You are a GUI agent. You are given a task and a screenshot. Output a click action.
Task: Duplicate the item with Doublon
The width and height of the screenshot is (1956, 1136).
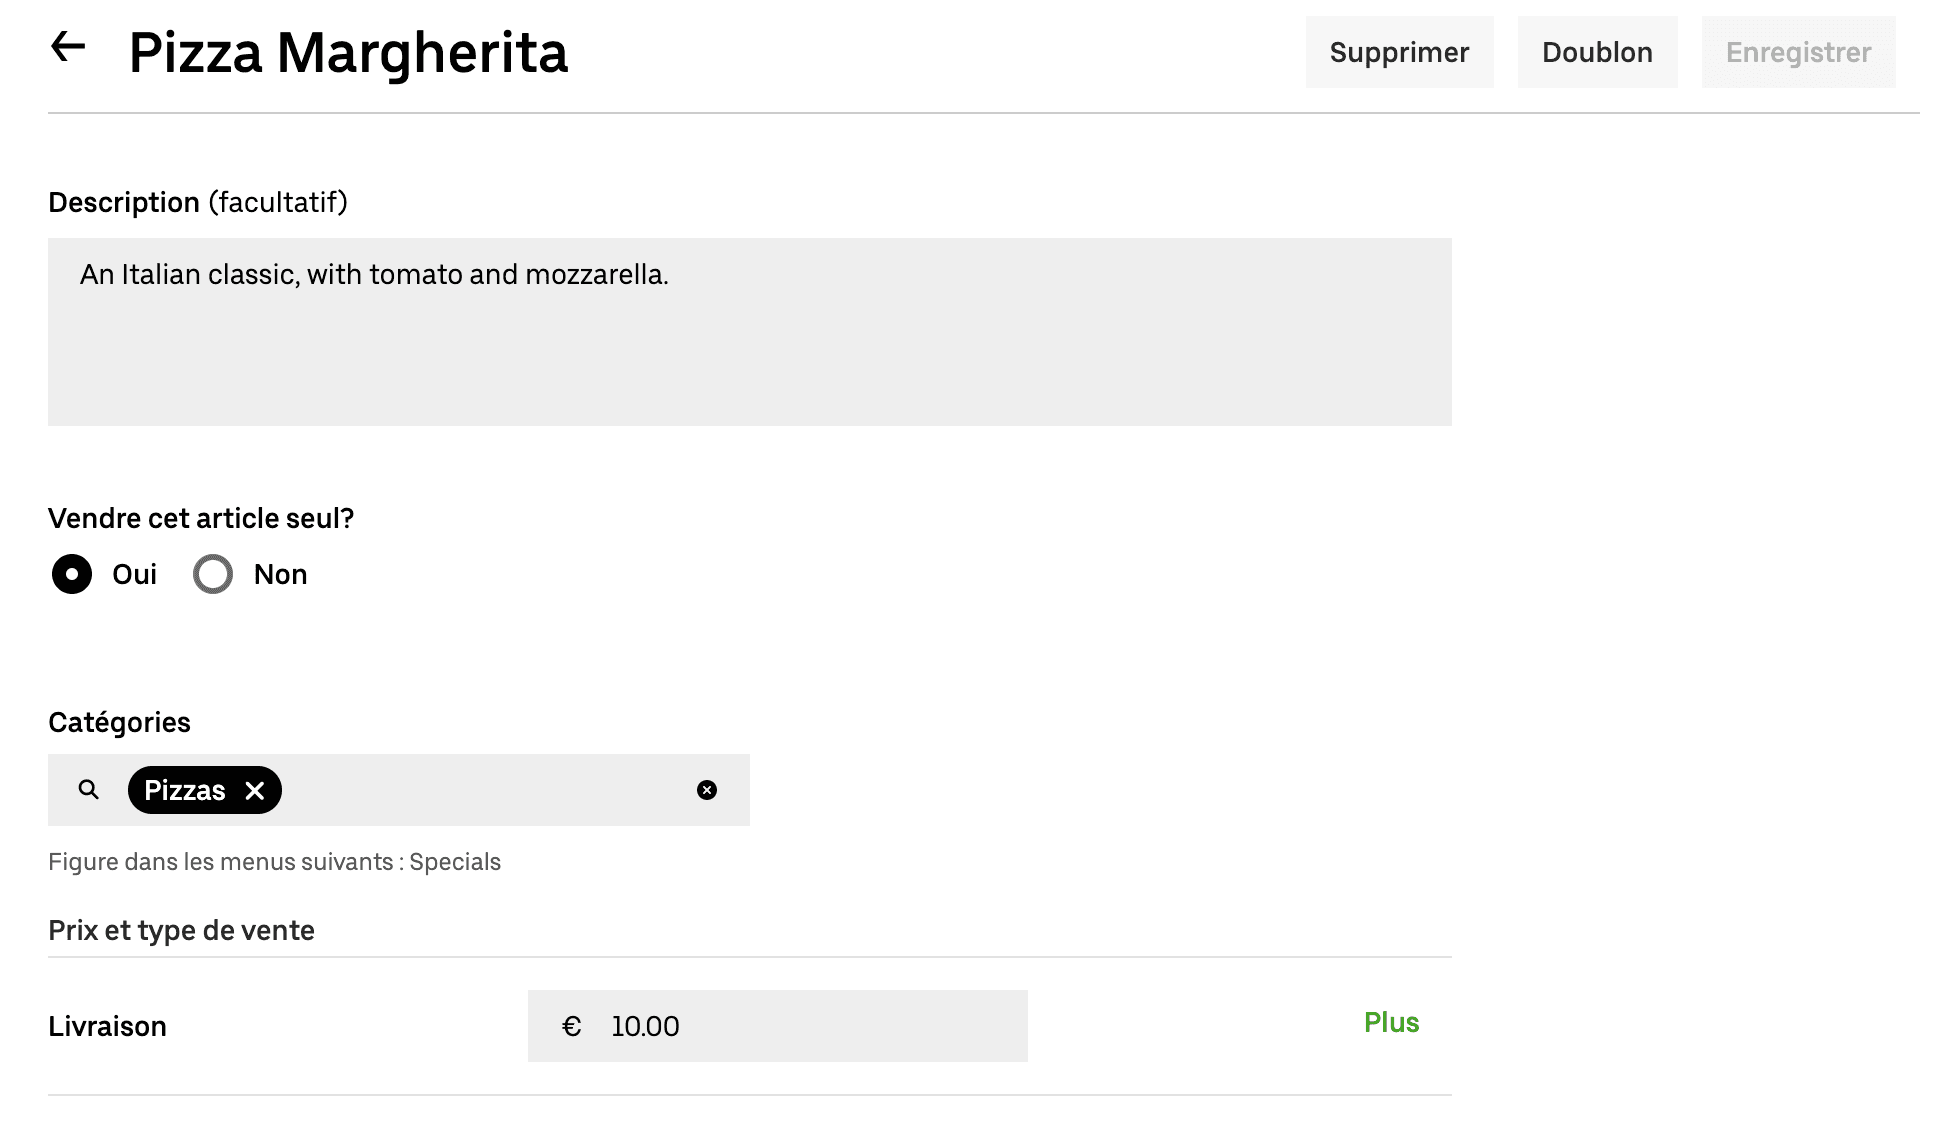click(x=1597, y=52)
